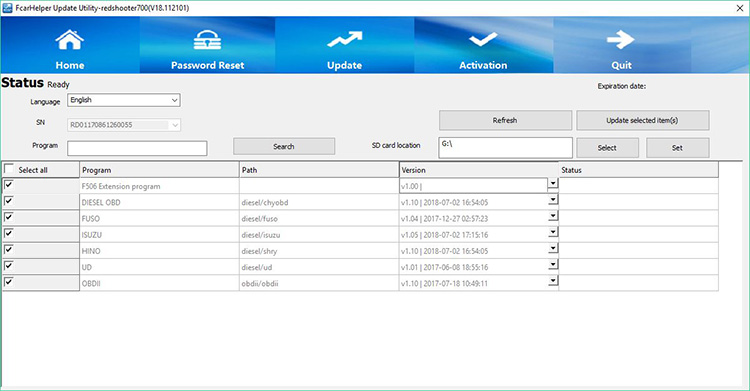The image size is (750, 391).
Task: Click the Update selected item(s) button
Action: point(642,121)
